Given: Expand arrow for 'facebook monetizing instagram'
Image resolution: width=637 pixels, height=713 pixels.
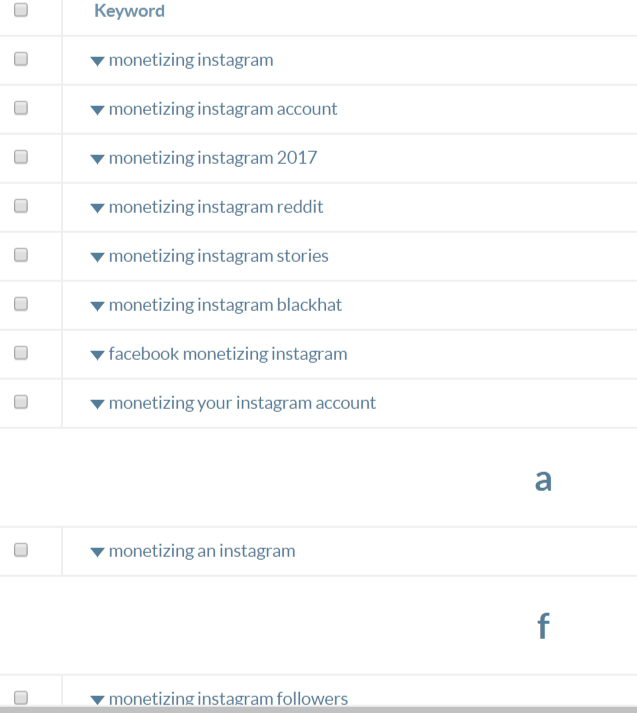Looking at the screenshot, I should point(97,355).
